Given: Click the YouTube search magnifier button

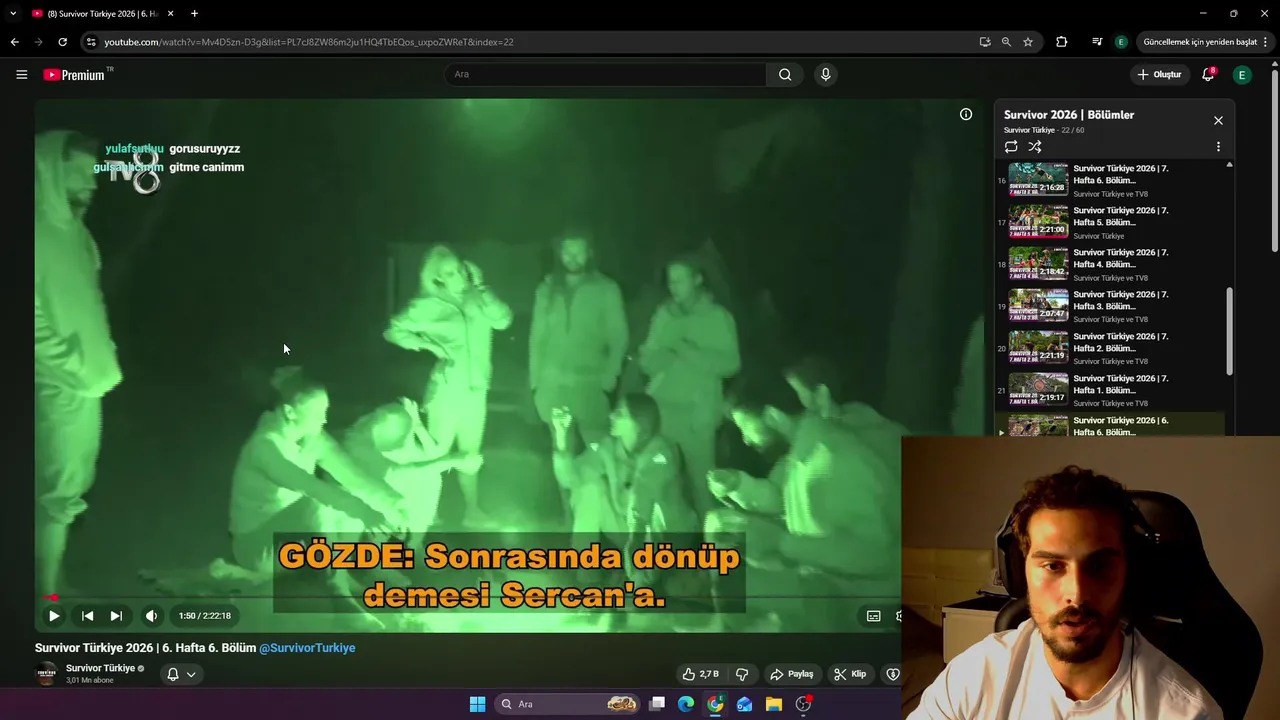Looking at the screenshot, I should pyautogui.click(x=785, y=74).
